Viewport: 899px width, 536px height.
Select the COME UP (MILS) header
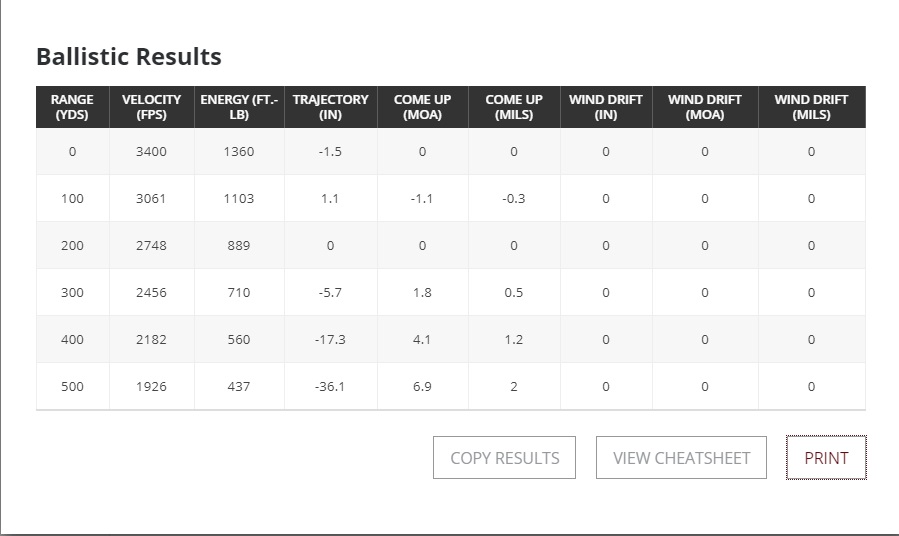pos(514,107)
